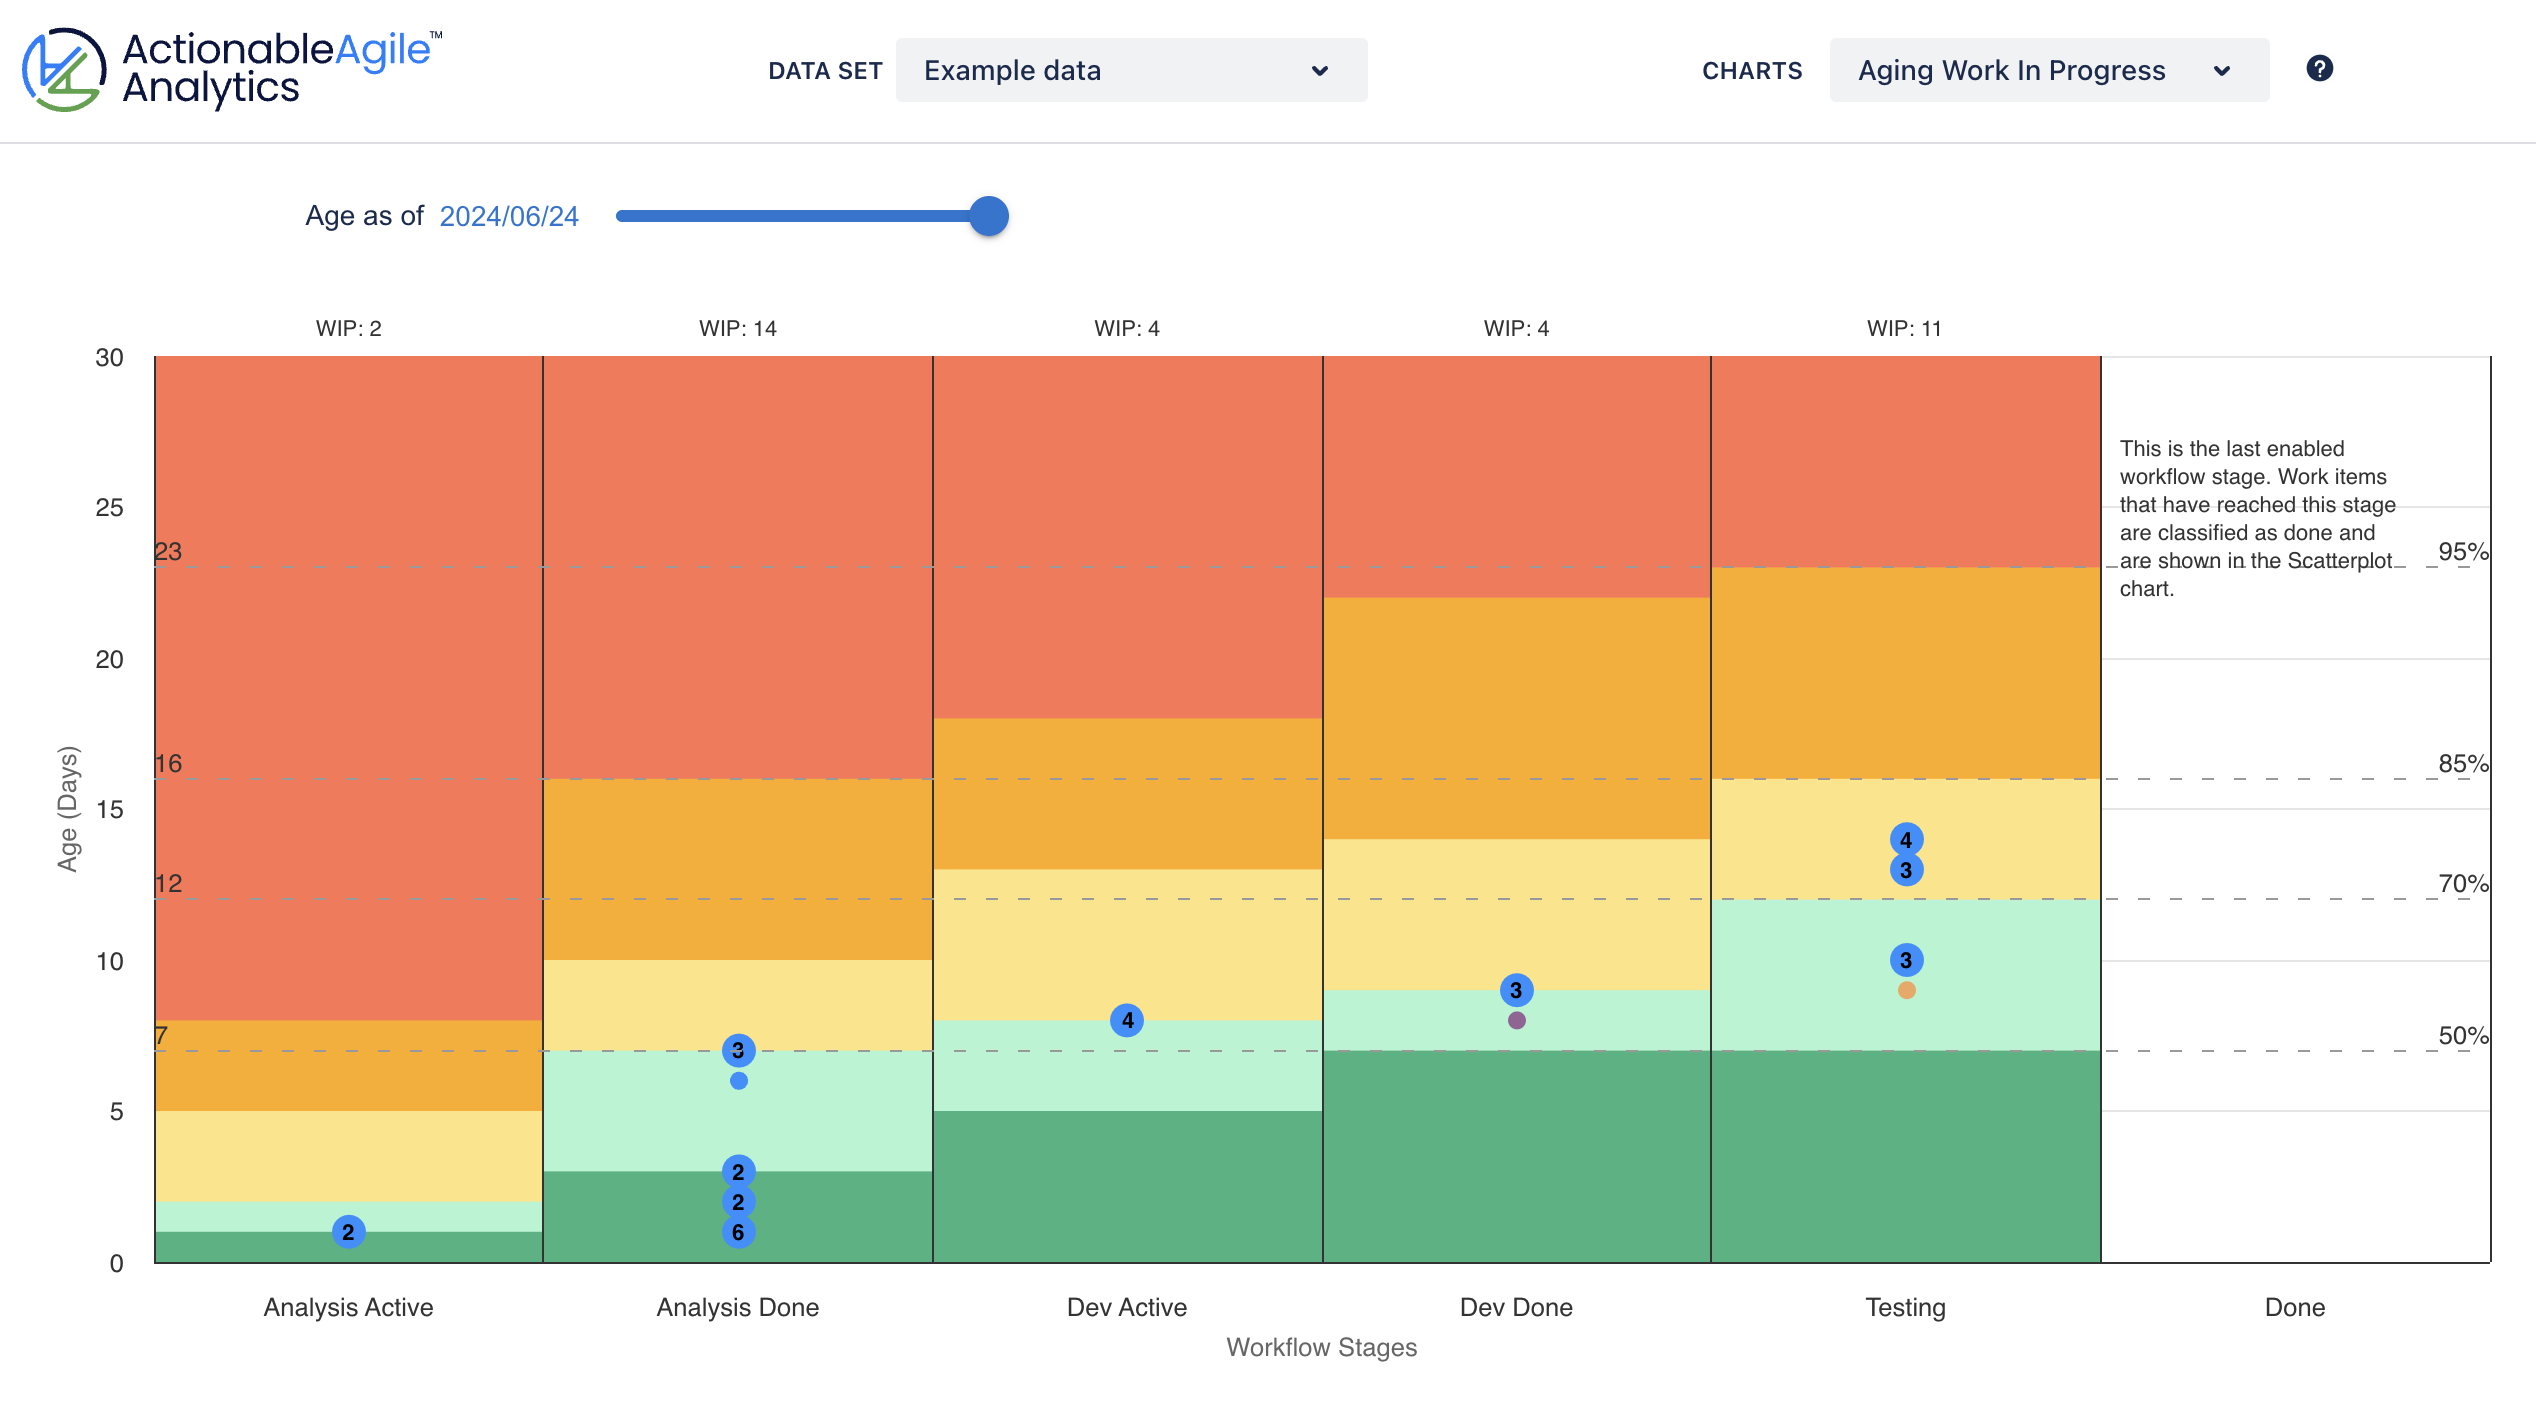
Task: Click the Age as of slider handle
Action: point(988,216)
